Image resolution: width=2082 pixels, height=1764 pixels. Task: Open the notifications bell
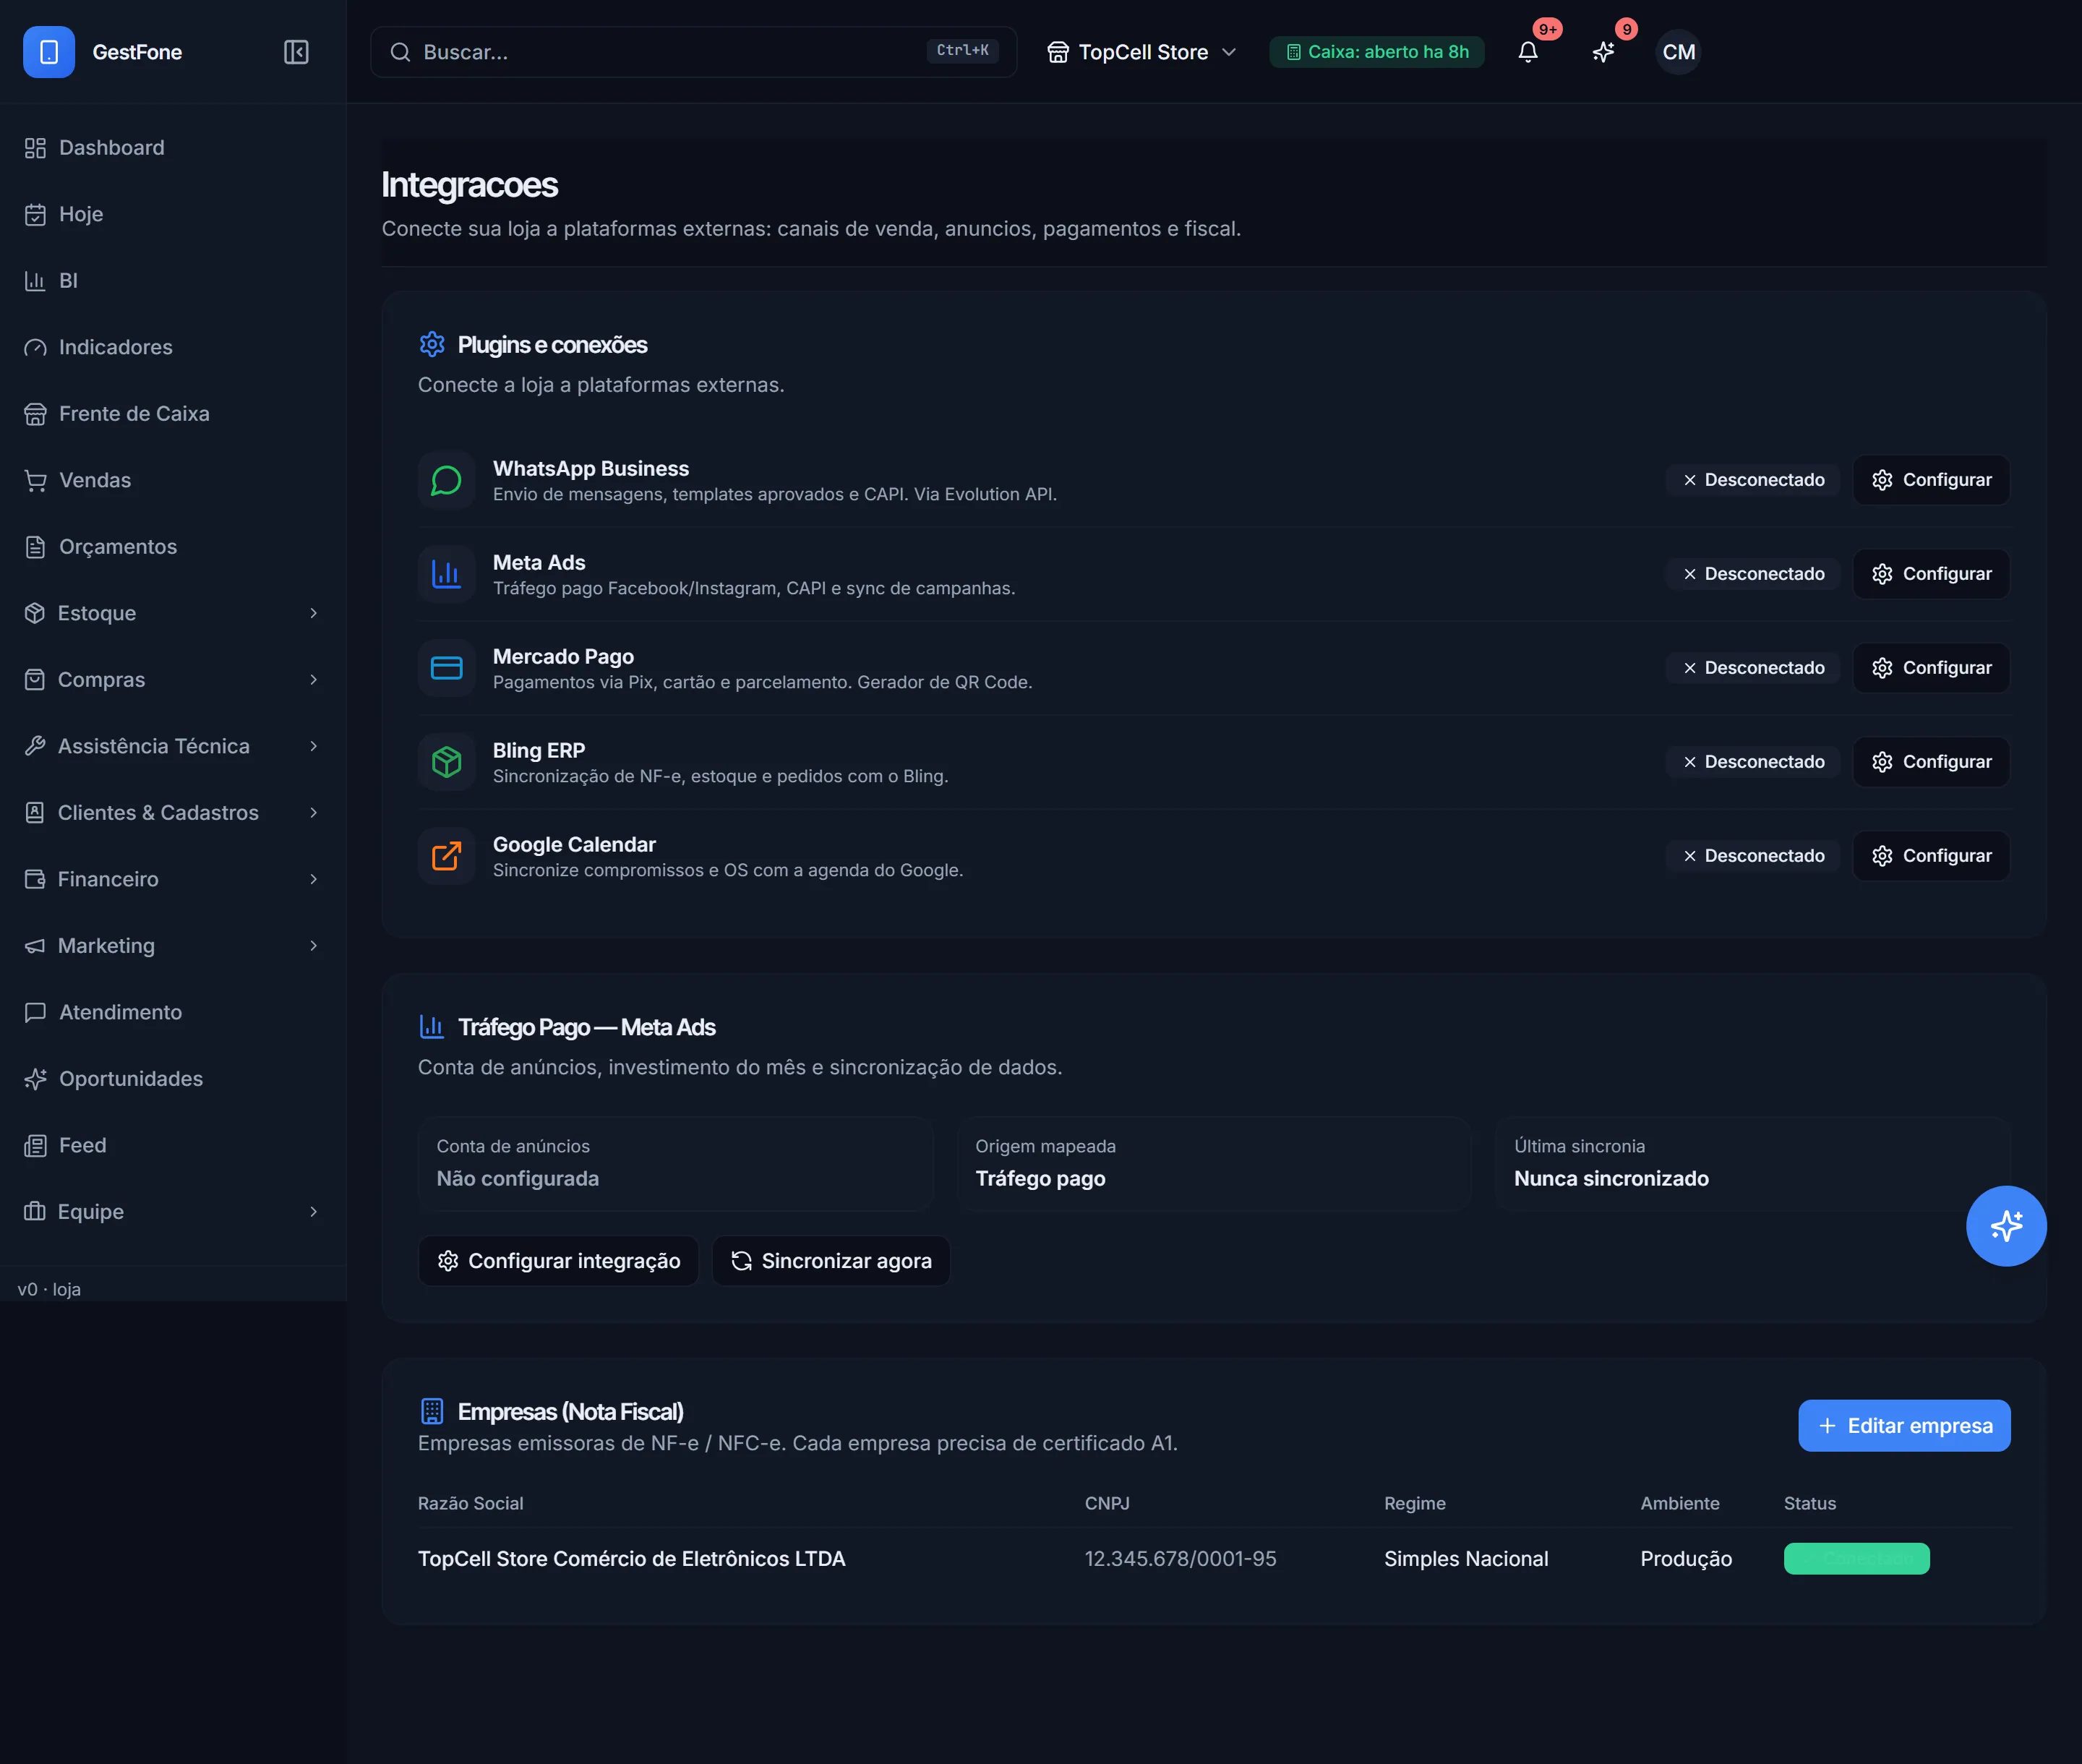(x=1528, y=52)
